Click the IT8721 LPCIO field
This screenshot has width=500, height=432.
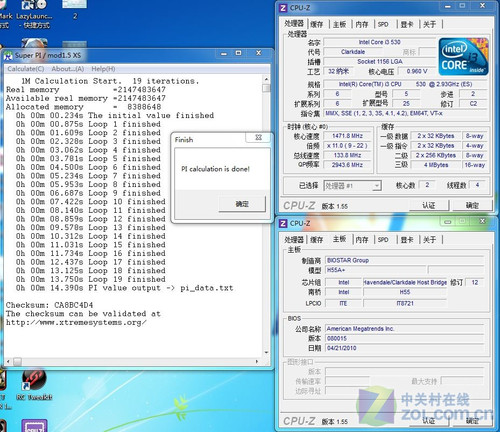pyautogui.click(x=405, y=303)
